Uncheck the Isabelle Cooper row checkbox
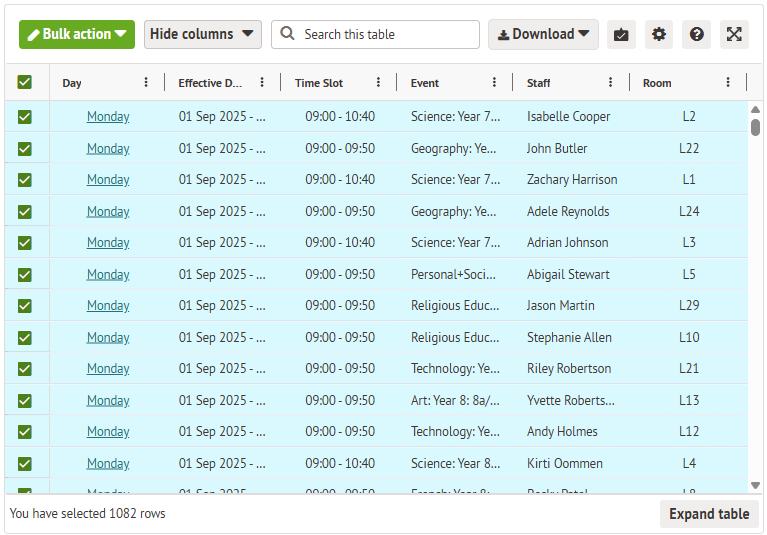Viewport: 767px width, 535px height. coord(25,117)
